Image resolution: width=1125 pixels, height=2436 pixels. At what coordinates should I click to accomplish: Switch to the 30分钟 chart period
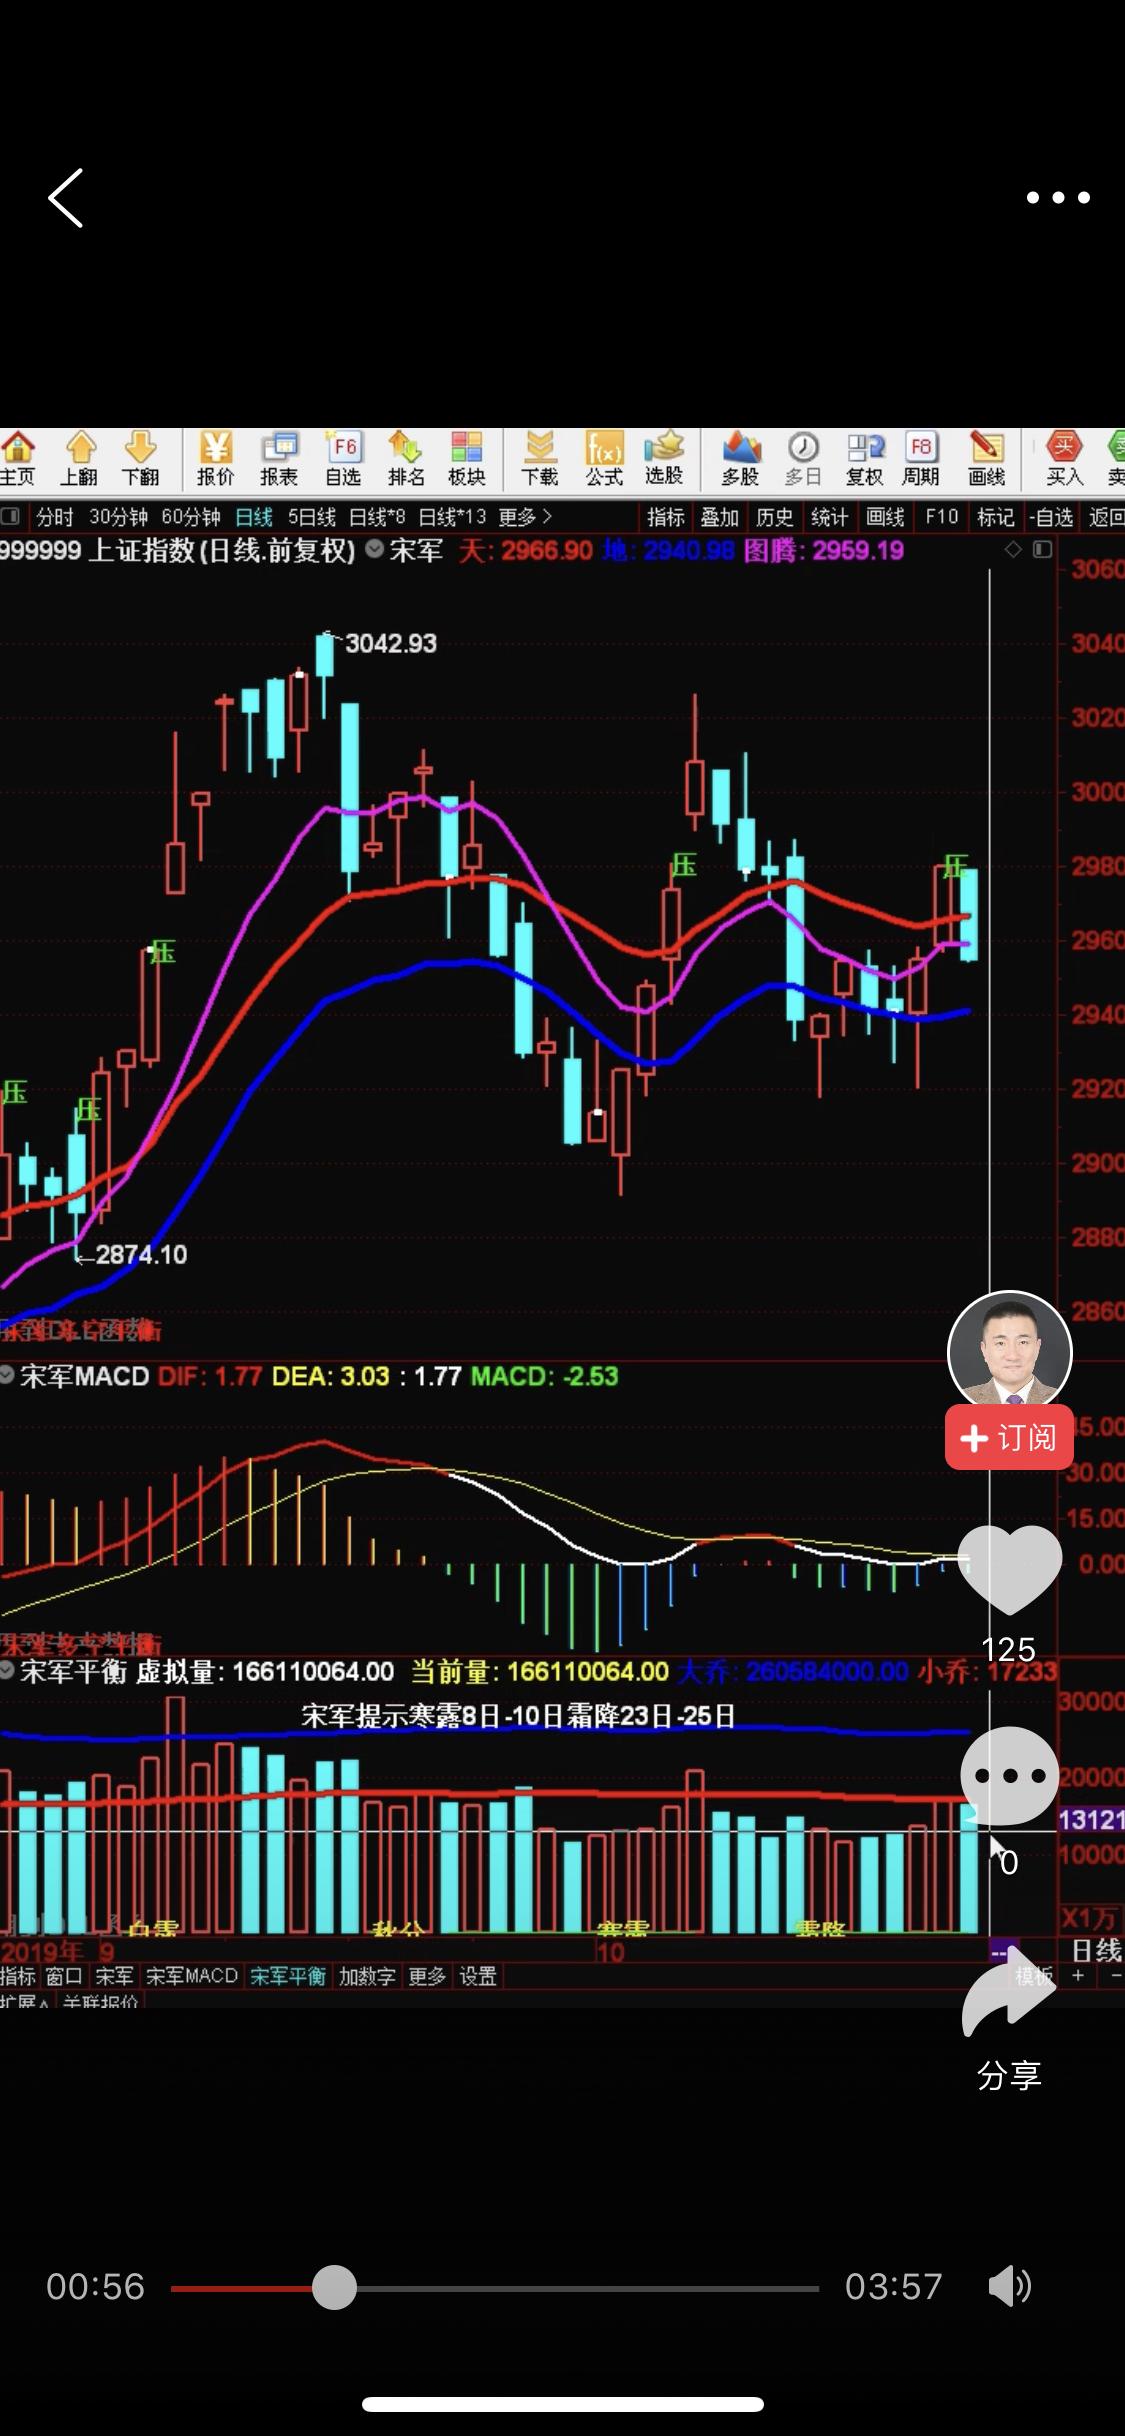click(118, 517)
